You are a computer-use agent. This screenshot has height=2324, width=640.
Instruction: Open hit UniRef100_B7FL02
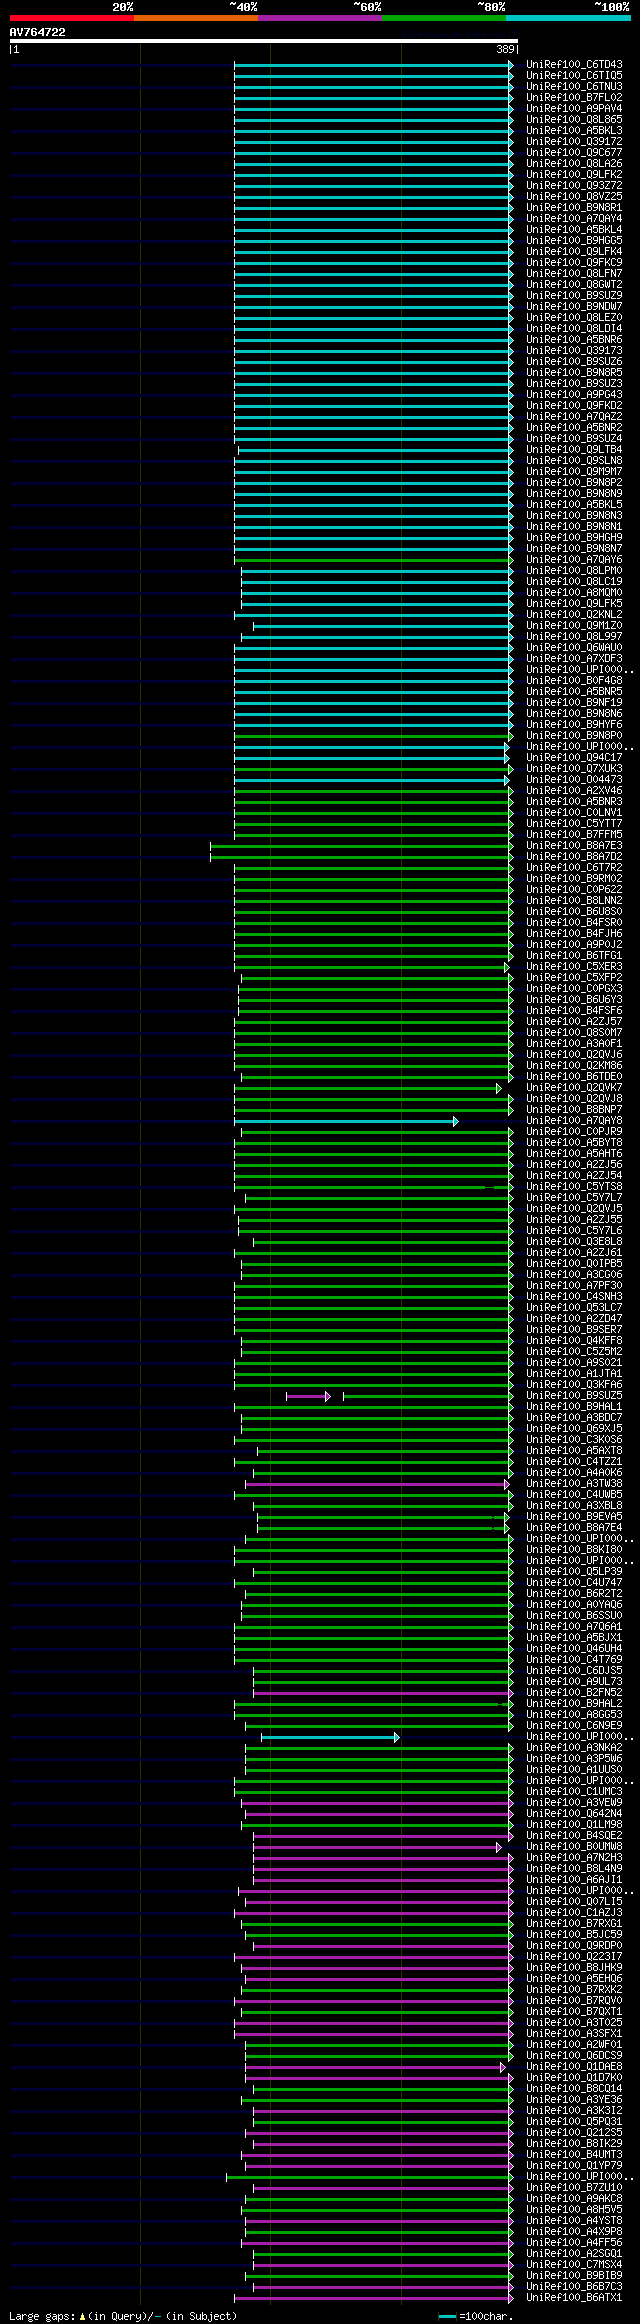click(x=574, y=98)
